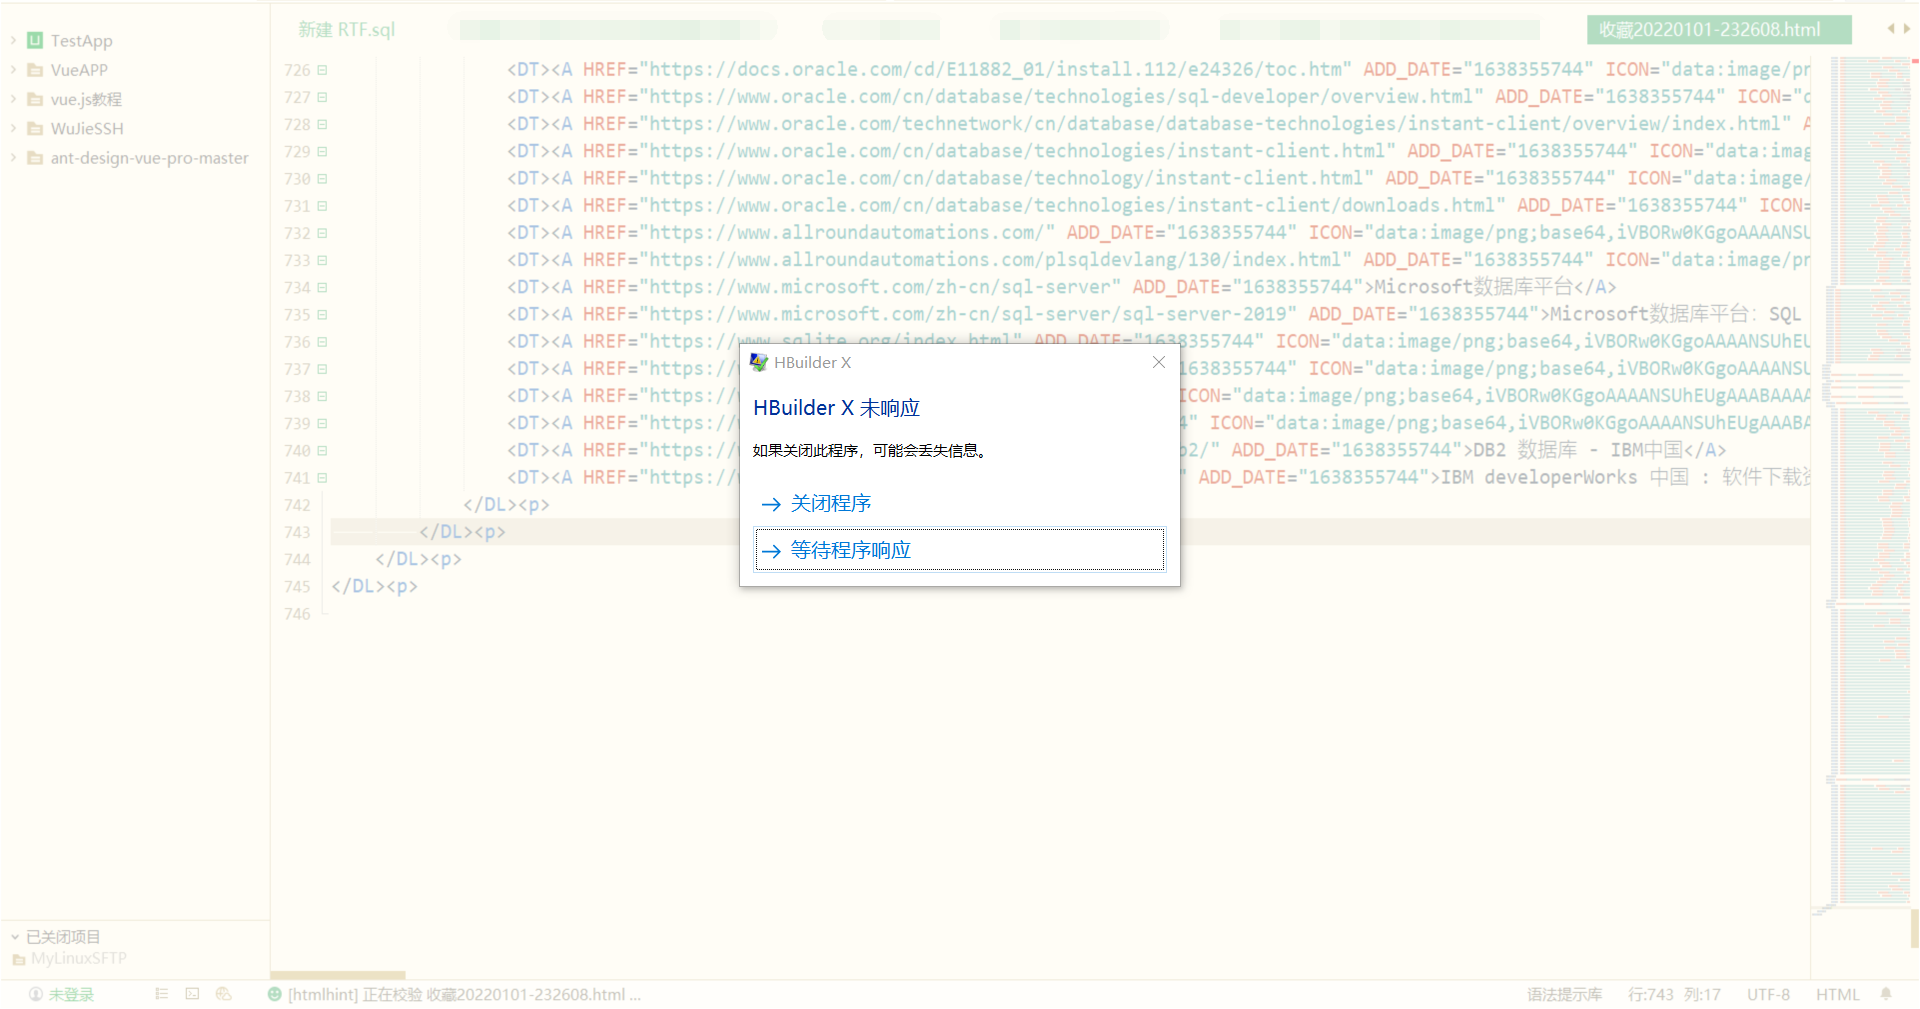Viewport: 1920px width, 1009px height.
Task: Toggle code fold on line 741
Action: [322, 478]
